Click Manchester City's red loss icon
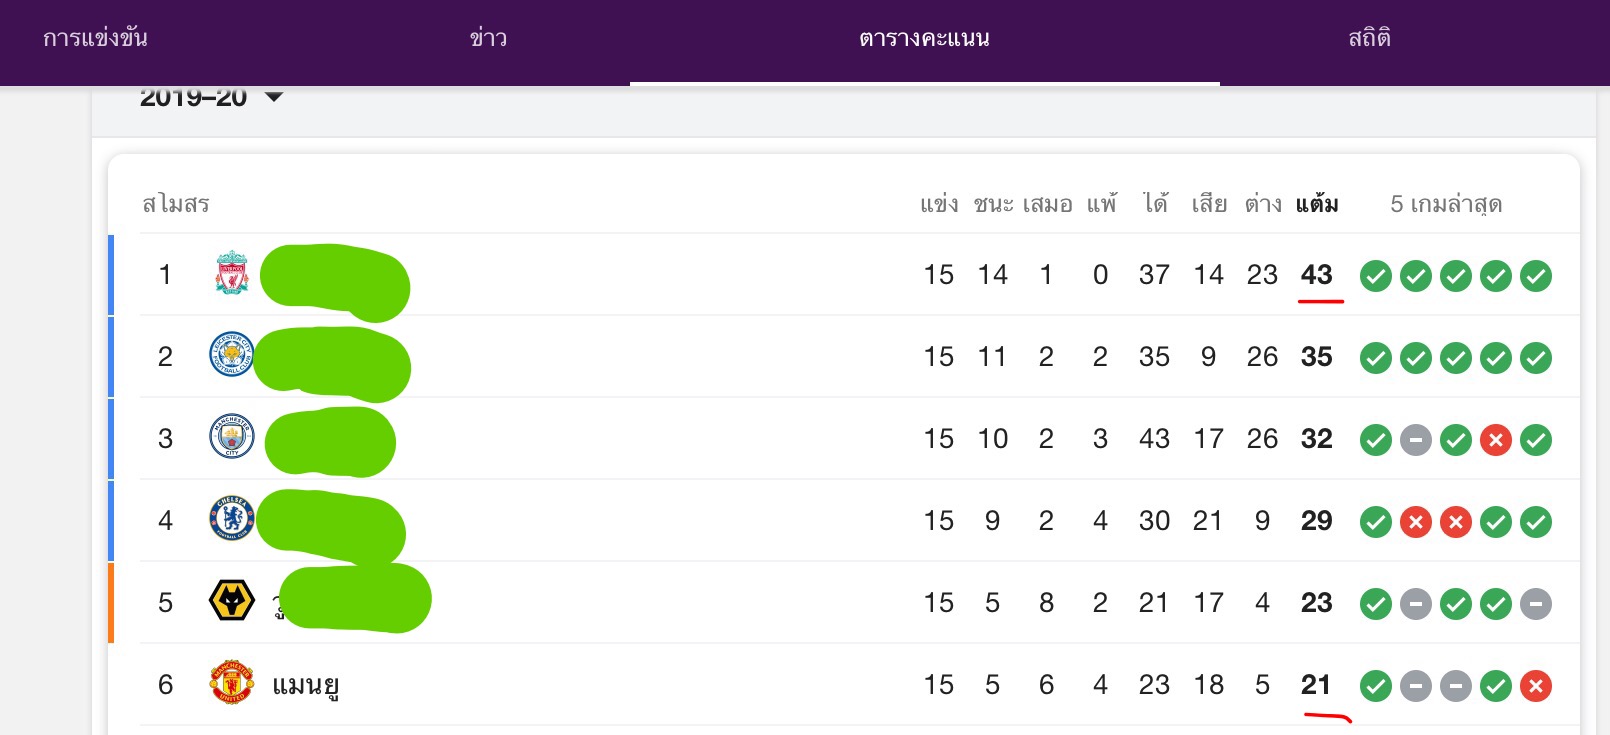Screen dimensions: 1610x735 1495,439
